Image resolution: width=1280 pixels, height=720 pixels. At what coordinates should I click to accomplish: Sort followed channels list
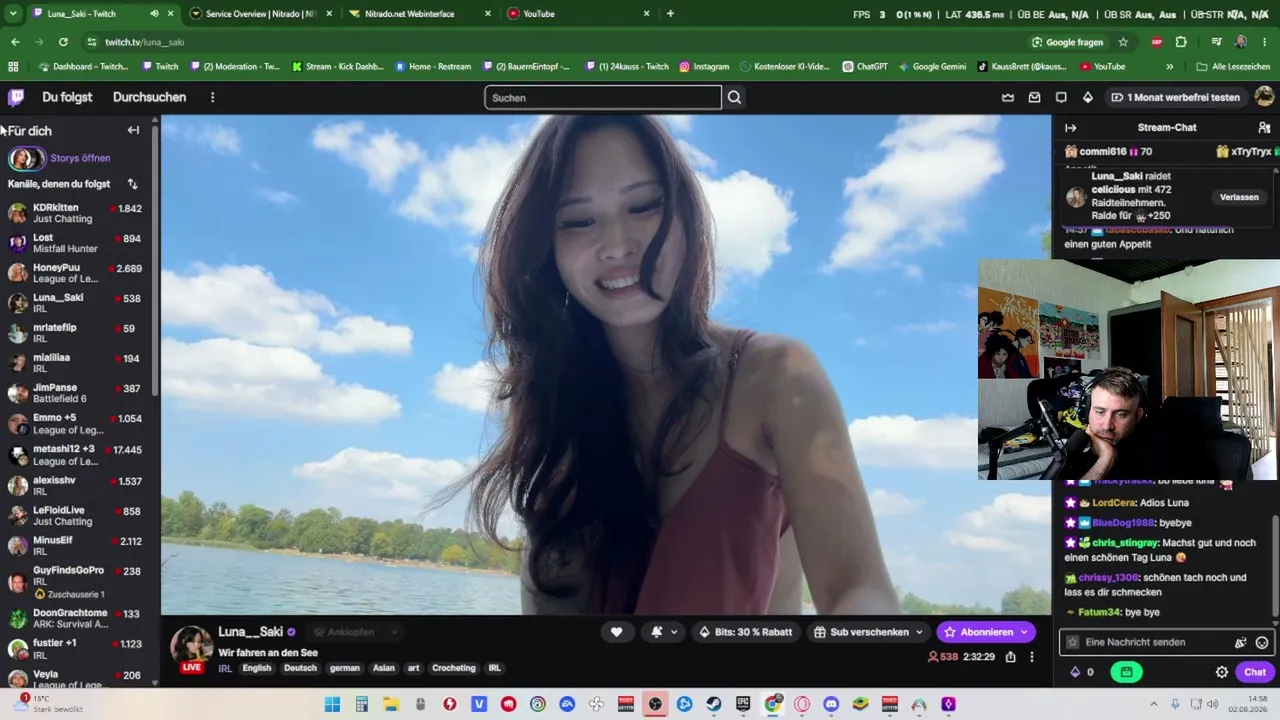click(x=133, y=184)
